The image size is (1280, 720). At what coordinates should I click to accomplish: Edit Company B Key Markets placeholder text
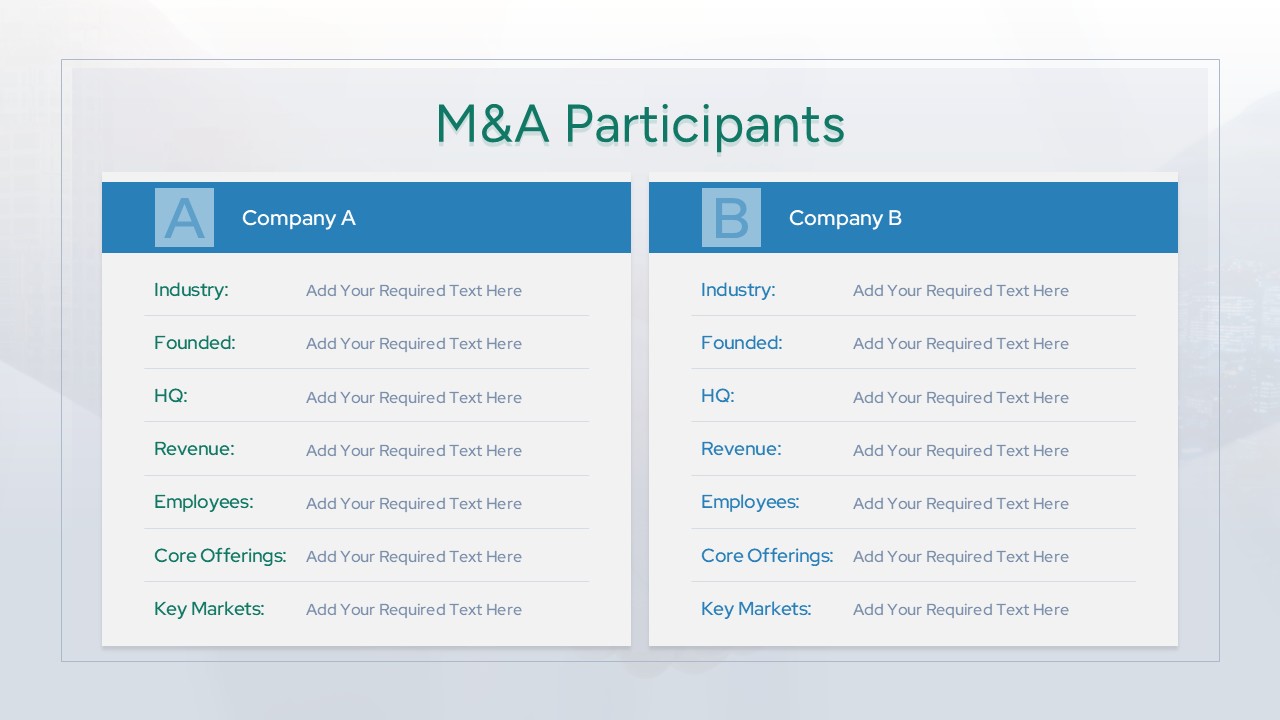961,610
